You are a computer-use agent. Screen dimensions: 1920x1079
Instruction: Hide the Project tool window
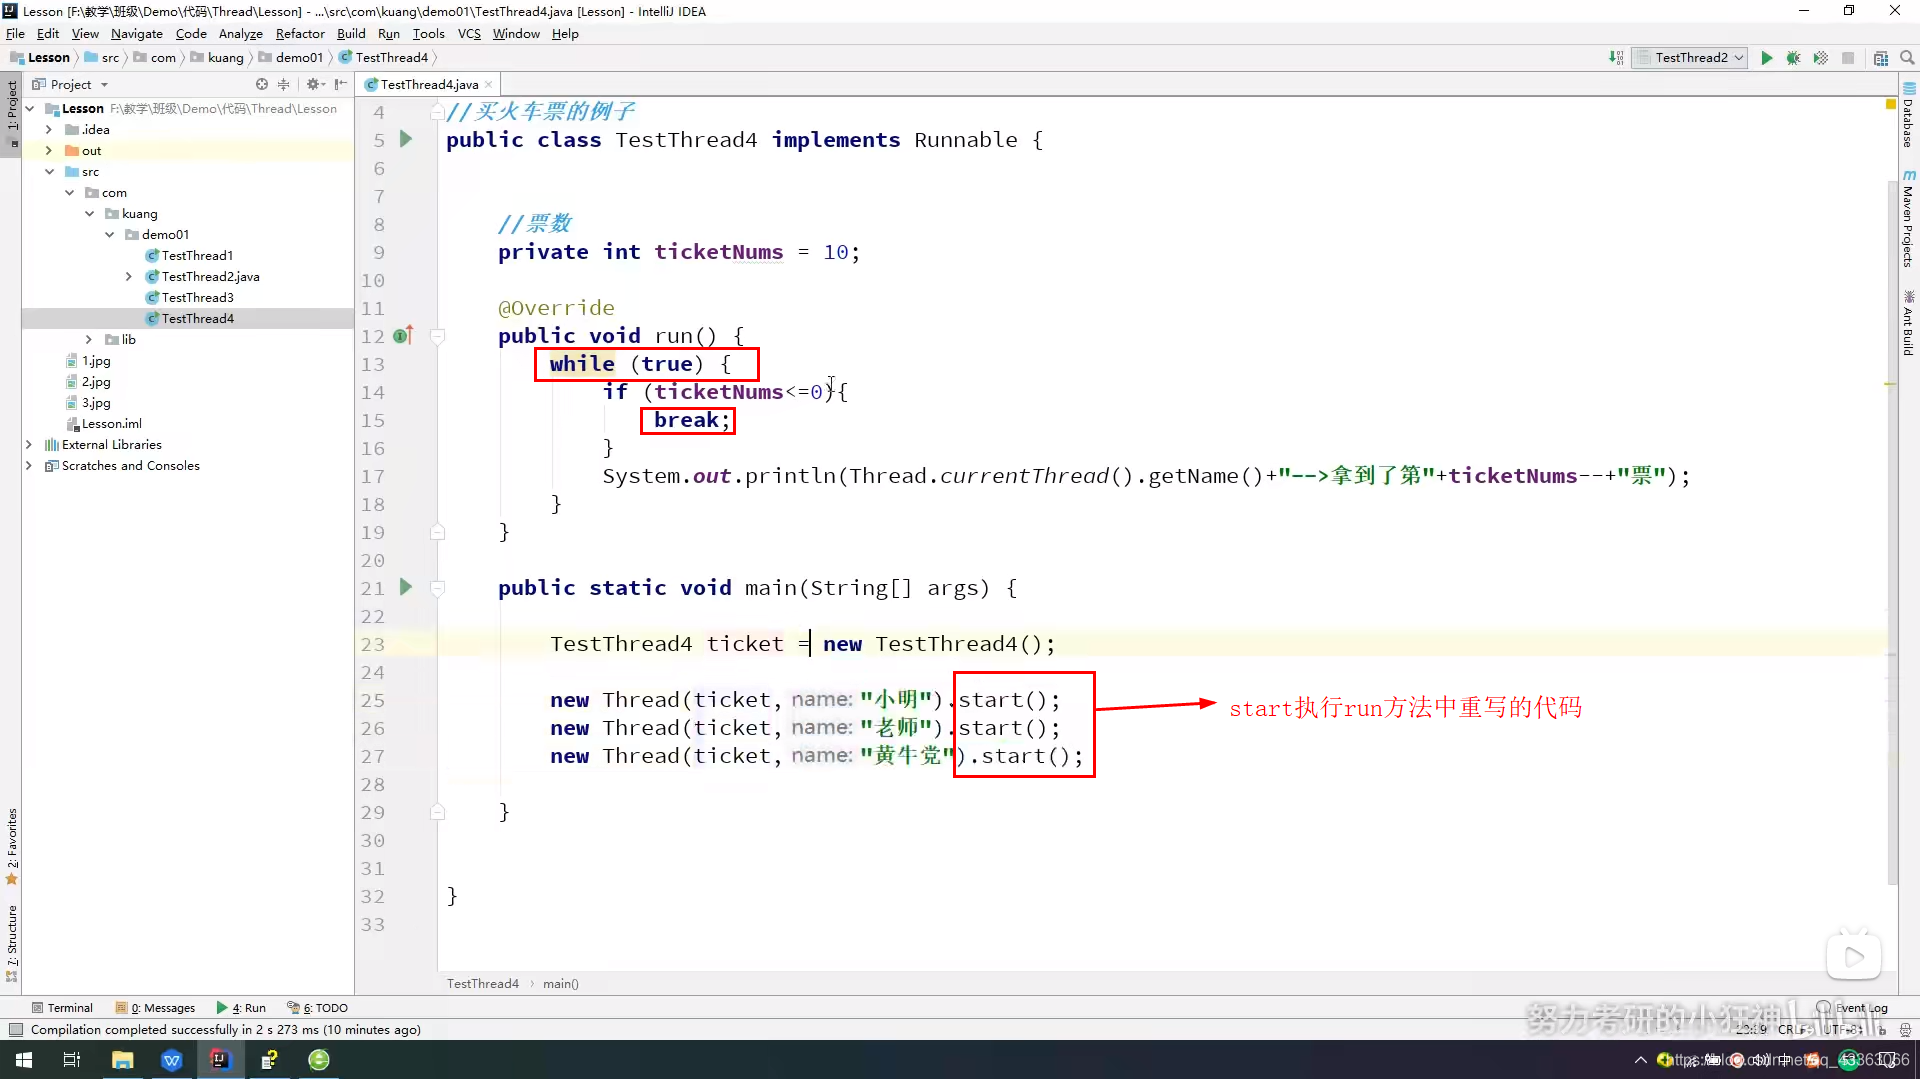point(341,85)
